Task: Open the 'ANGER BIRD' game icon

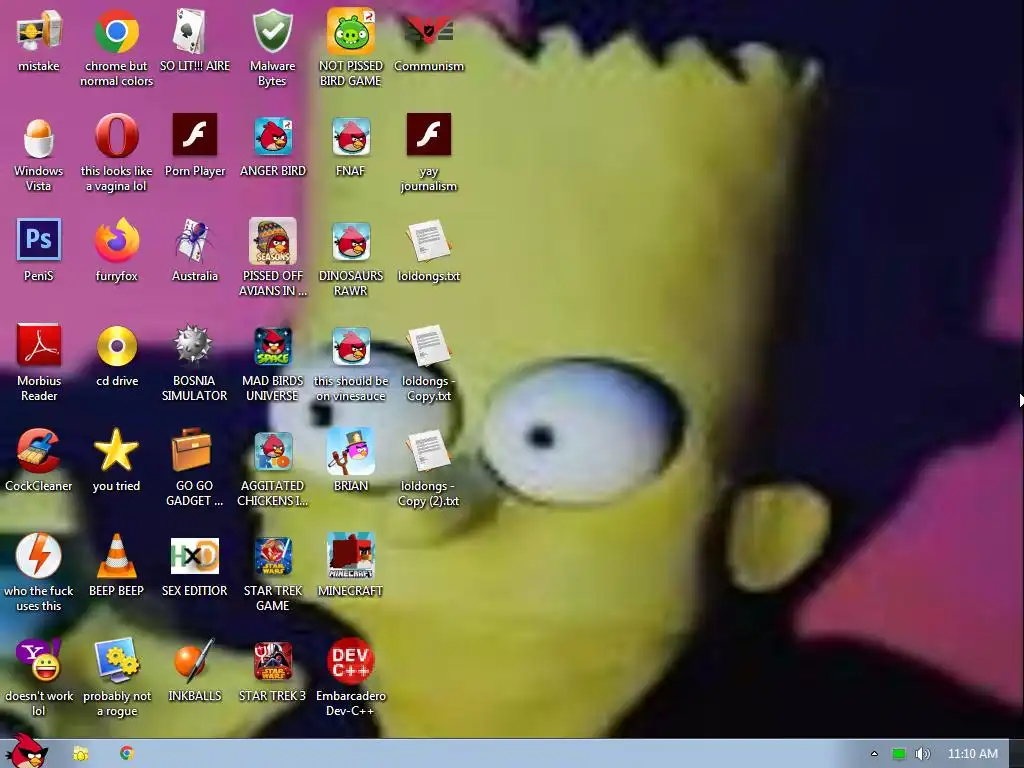Action: [272, 136]
